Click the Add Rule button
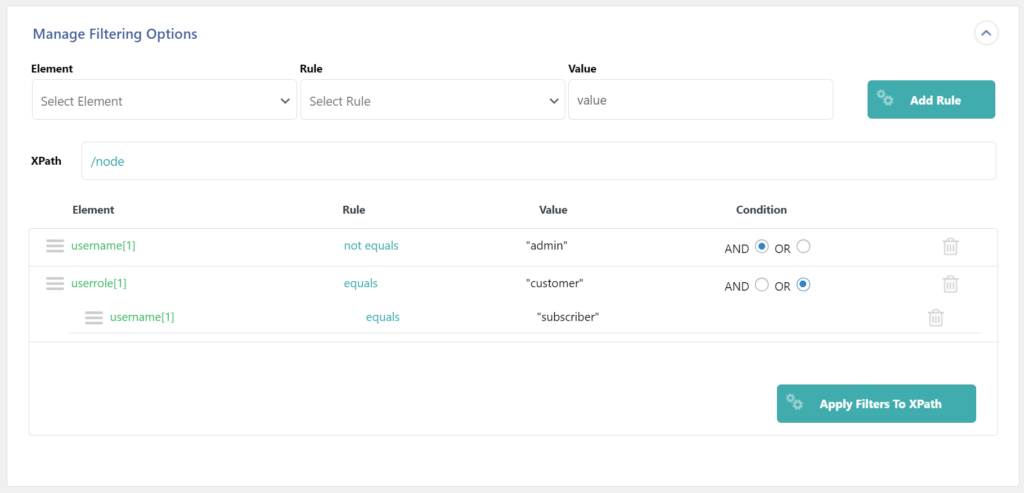Image resolution: width=1024 pixels, height=493 pixels. (x=931, y=100)
